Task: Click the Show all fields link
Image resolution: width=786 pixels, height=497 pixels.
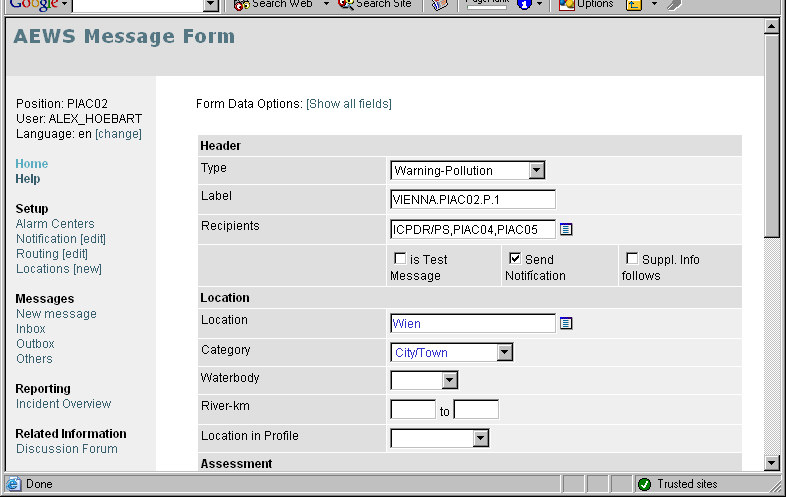Action: [349, 104]
